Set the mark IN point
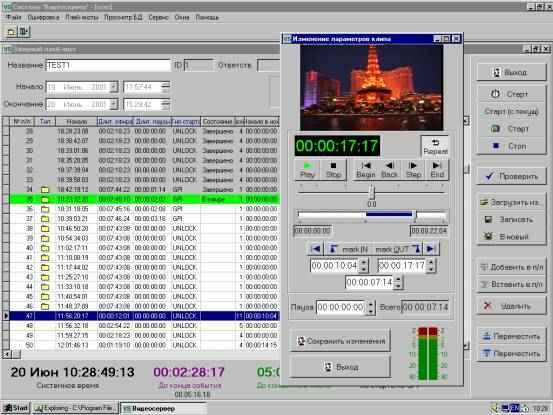Image resolution: width=553 pixels, height=415 pixels. (x=348, y=249)
